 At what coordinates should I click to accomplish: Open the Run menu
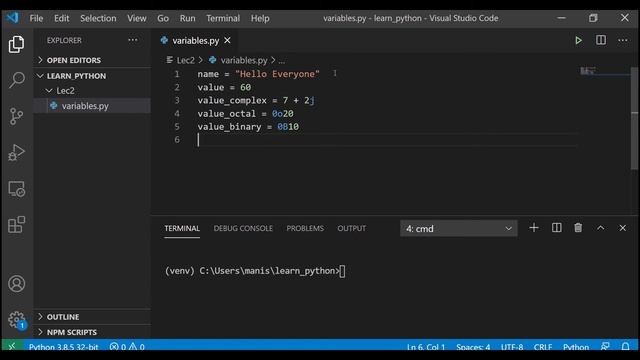pyautogui.click(x=187, y=18)
